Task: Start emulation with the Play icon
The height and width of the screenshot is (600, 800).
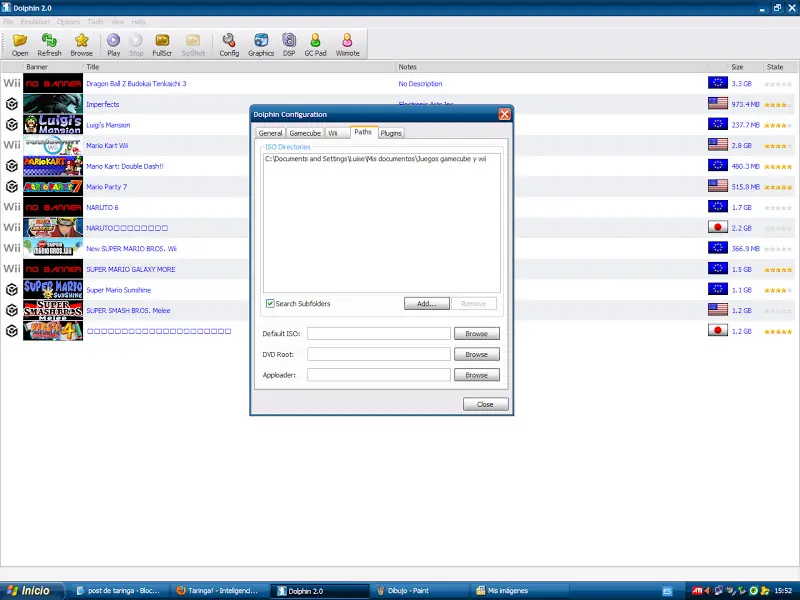Action: point(113,44)
